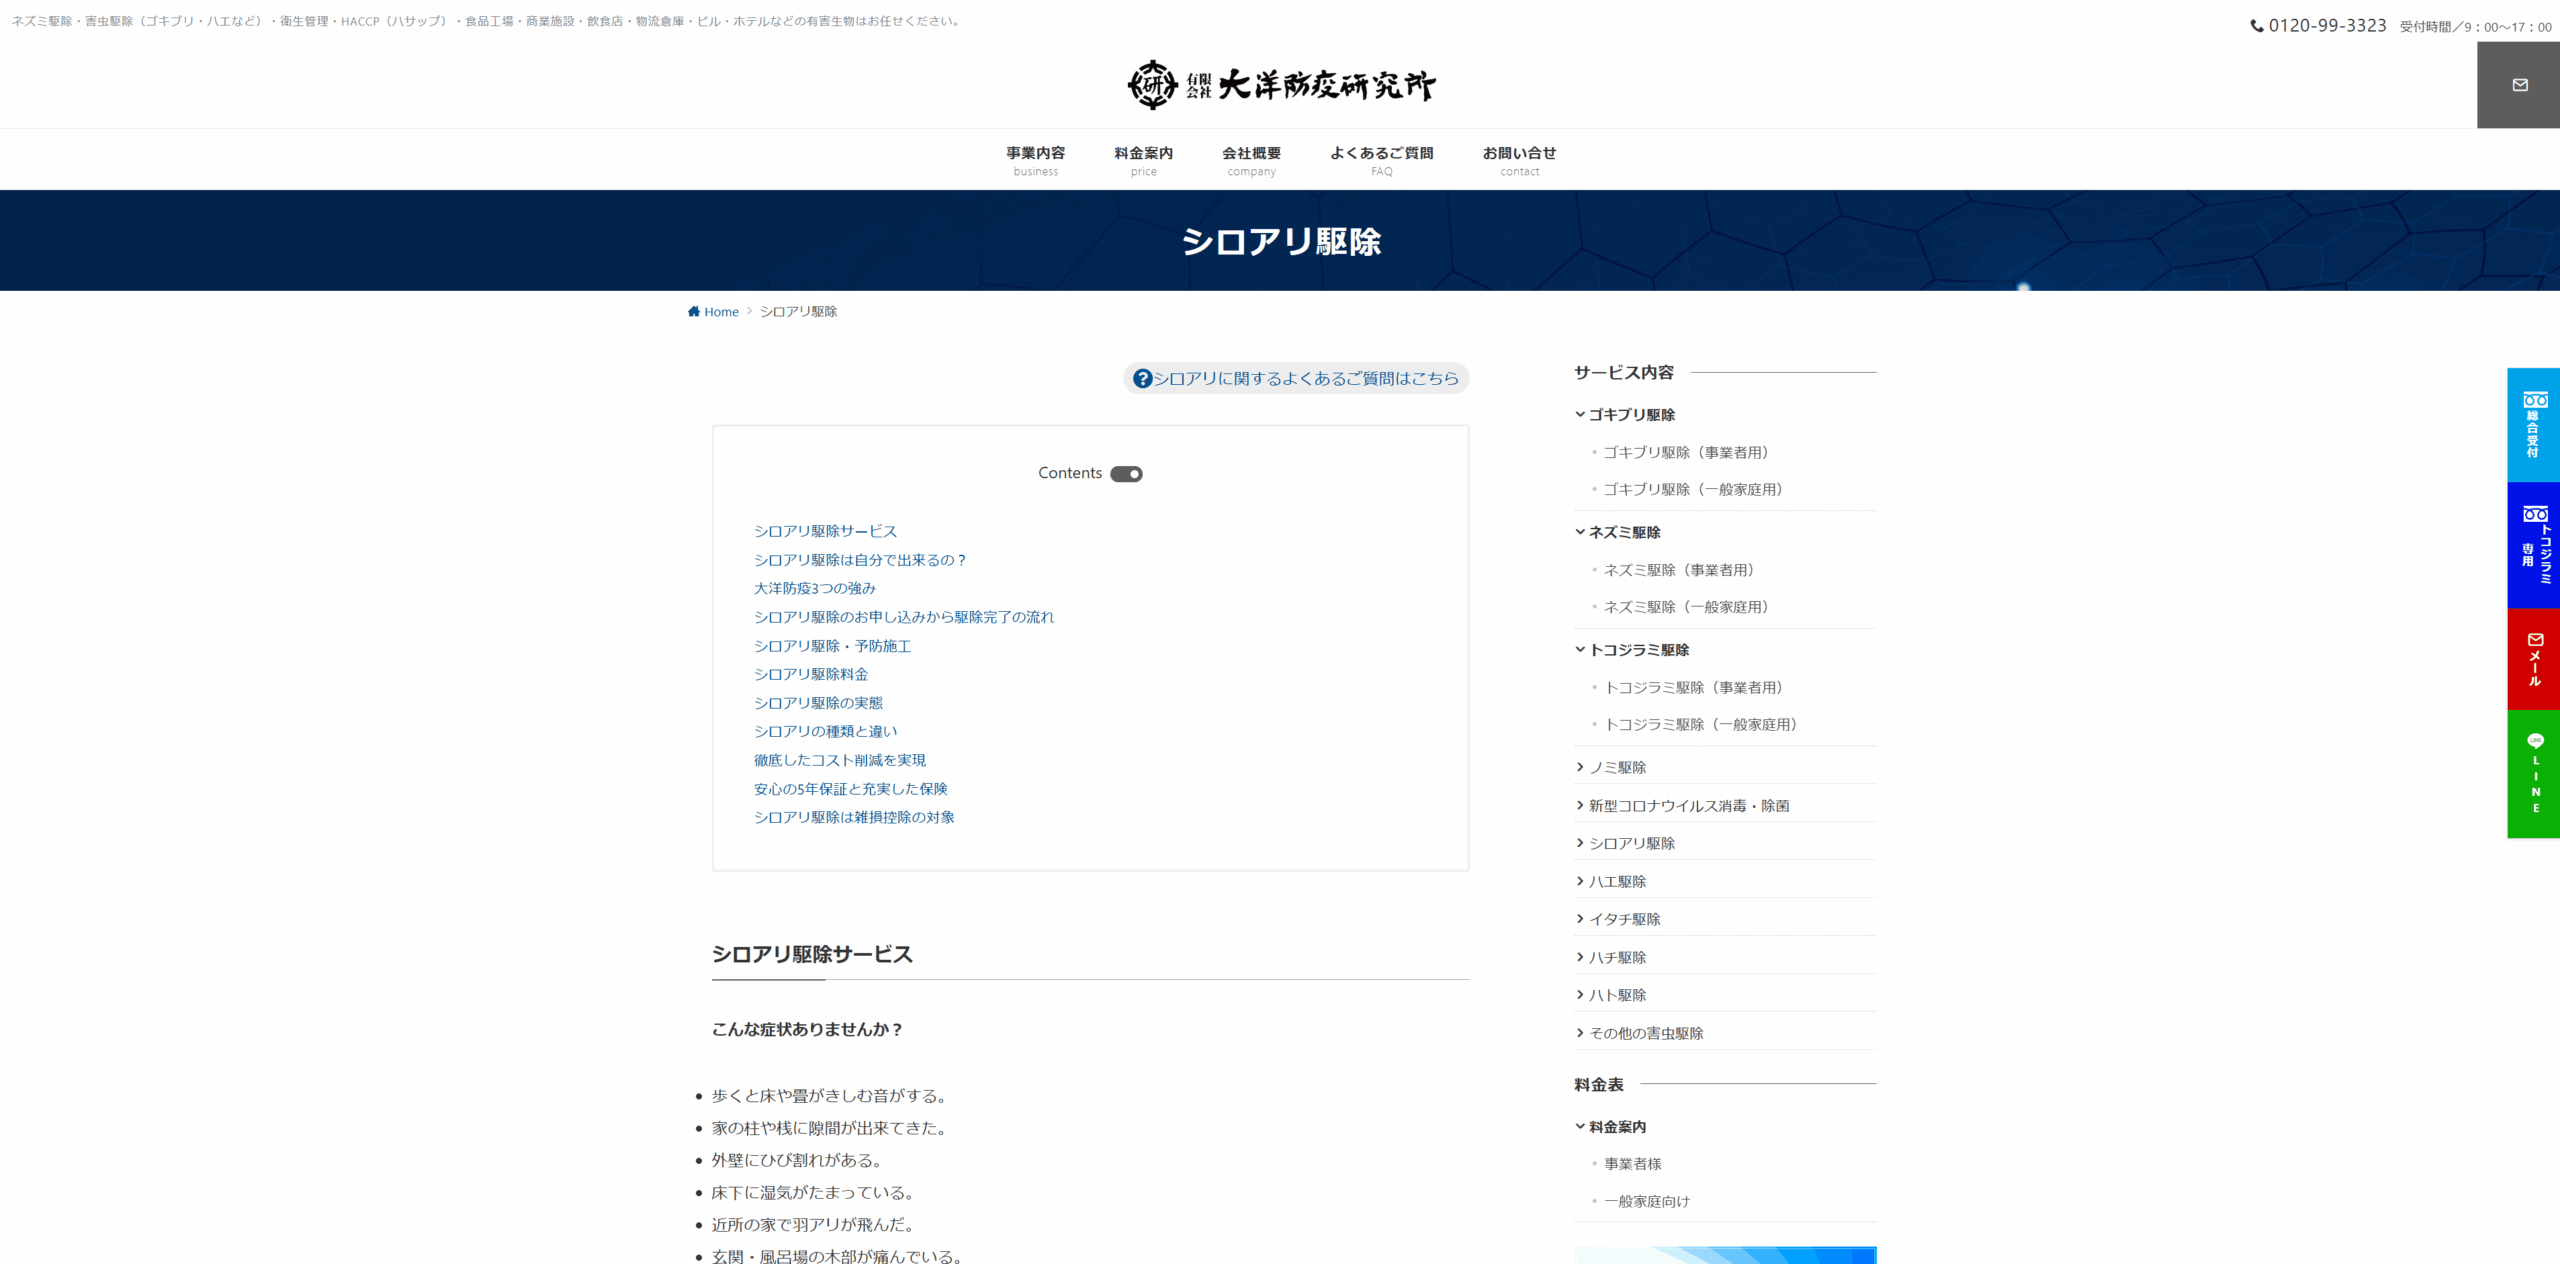Open the 料金案内 price menu
Image resolution: width=2560 pixels, height=1264 pixels.
[1143, 160]
